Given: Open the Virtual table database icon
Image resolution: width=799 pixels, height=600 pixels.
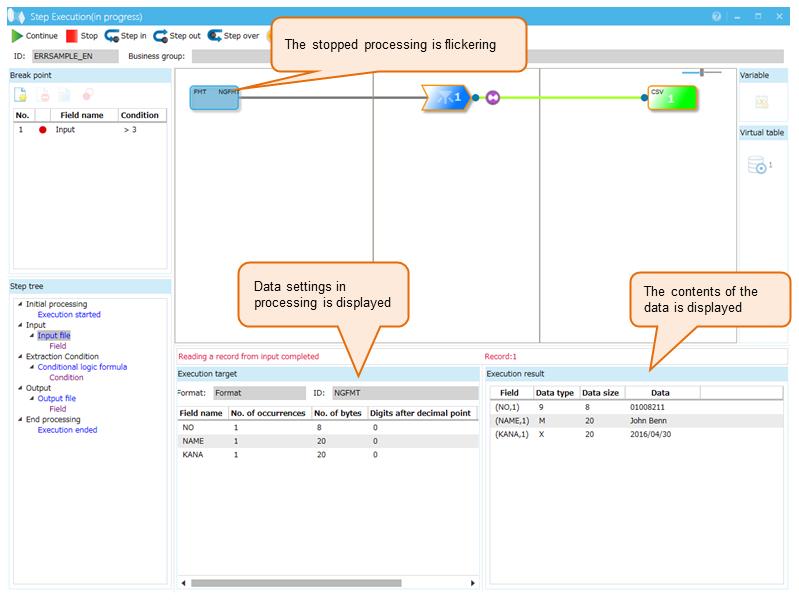Looking at the screenshot, I should pyautogui.click(x=758, y=166).
